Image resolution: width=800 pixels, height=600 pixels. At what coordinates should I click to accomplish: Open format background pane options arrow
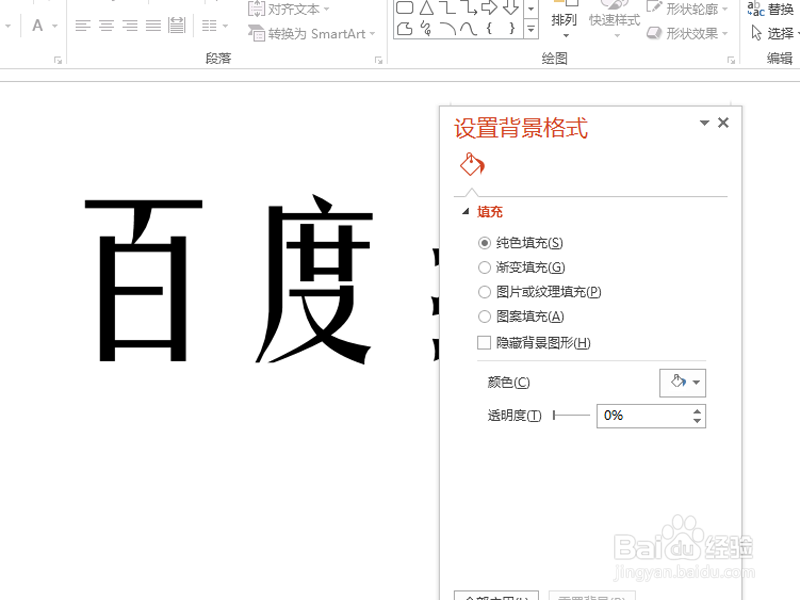705,122
